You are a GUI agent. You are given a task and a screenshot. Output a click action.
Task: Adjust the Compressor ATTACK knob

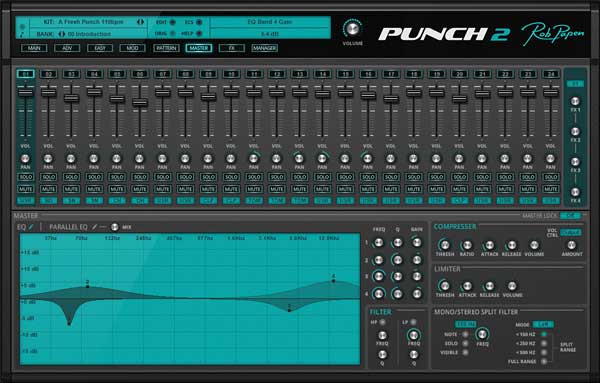coord(489,245)
